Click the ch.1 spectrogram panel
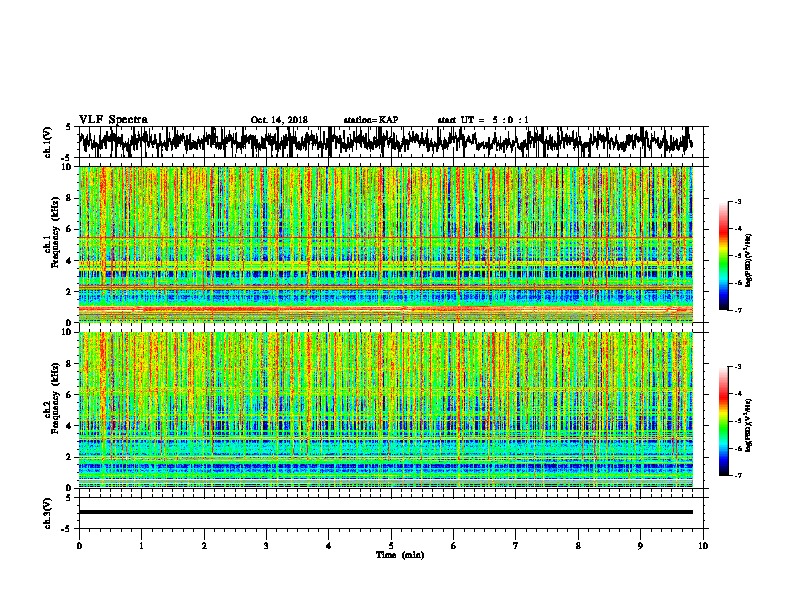The height and width of the screenshot is (612, 792). [386, 244]
